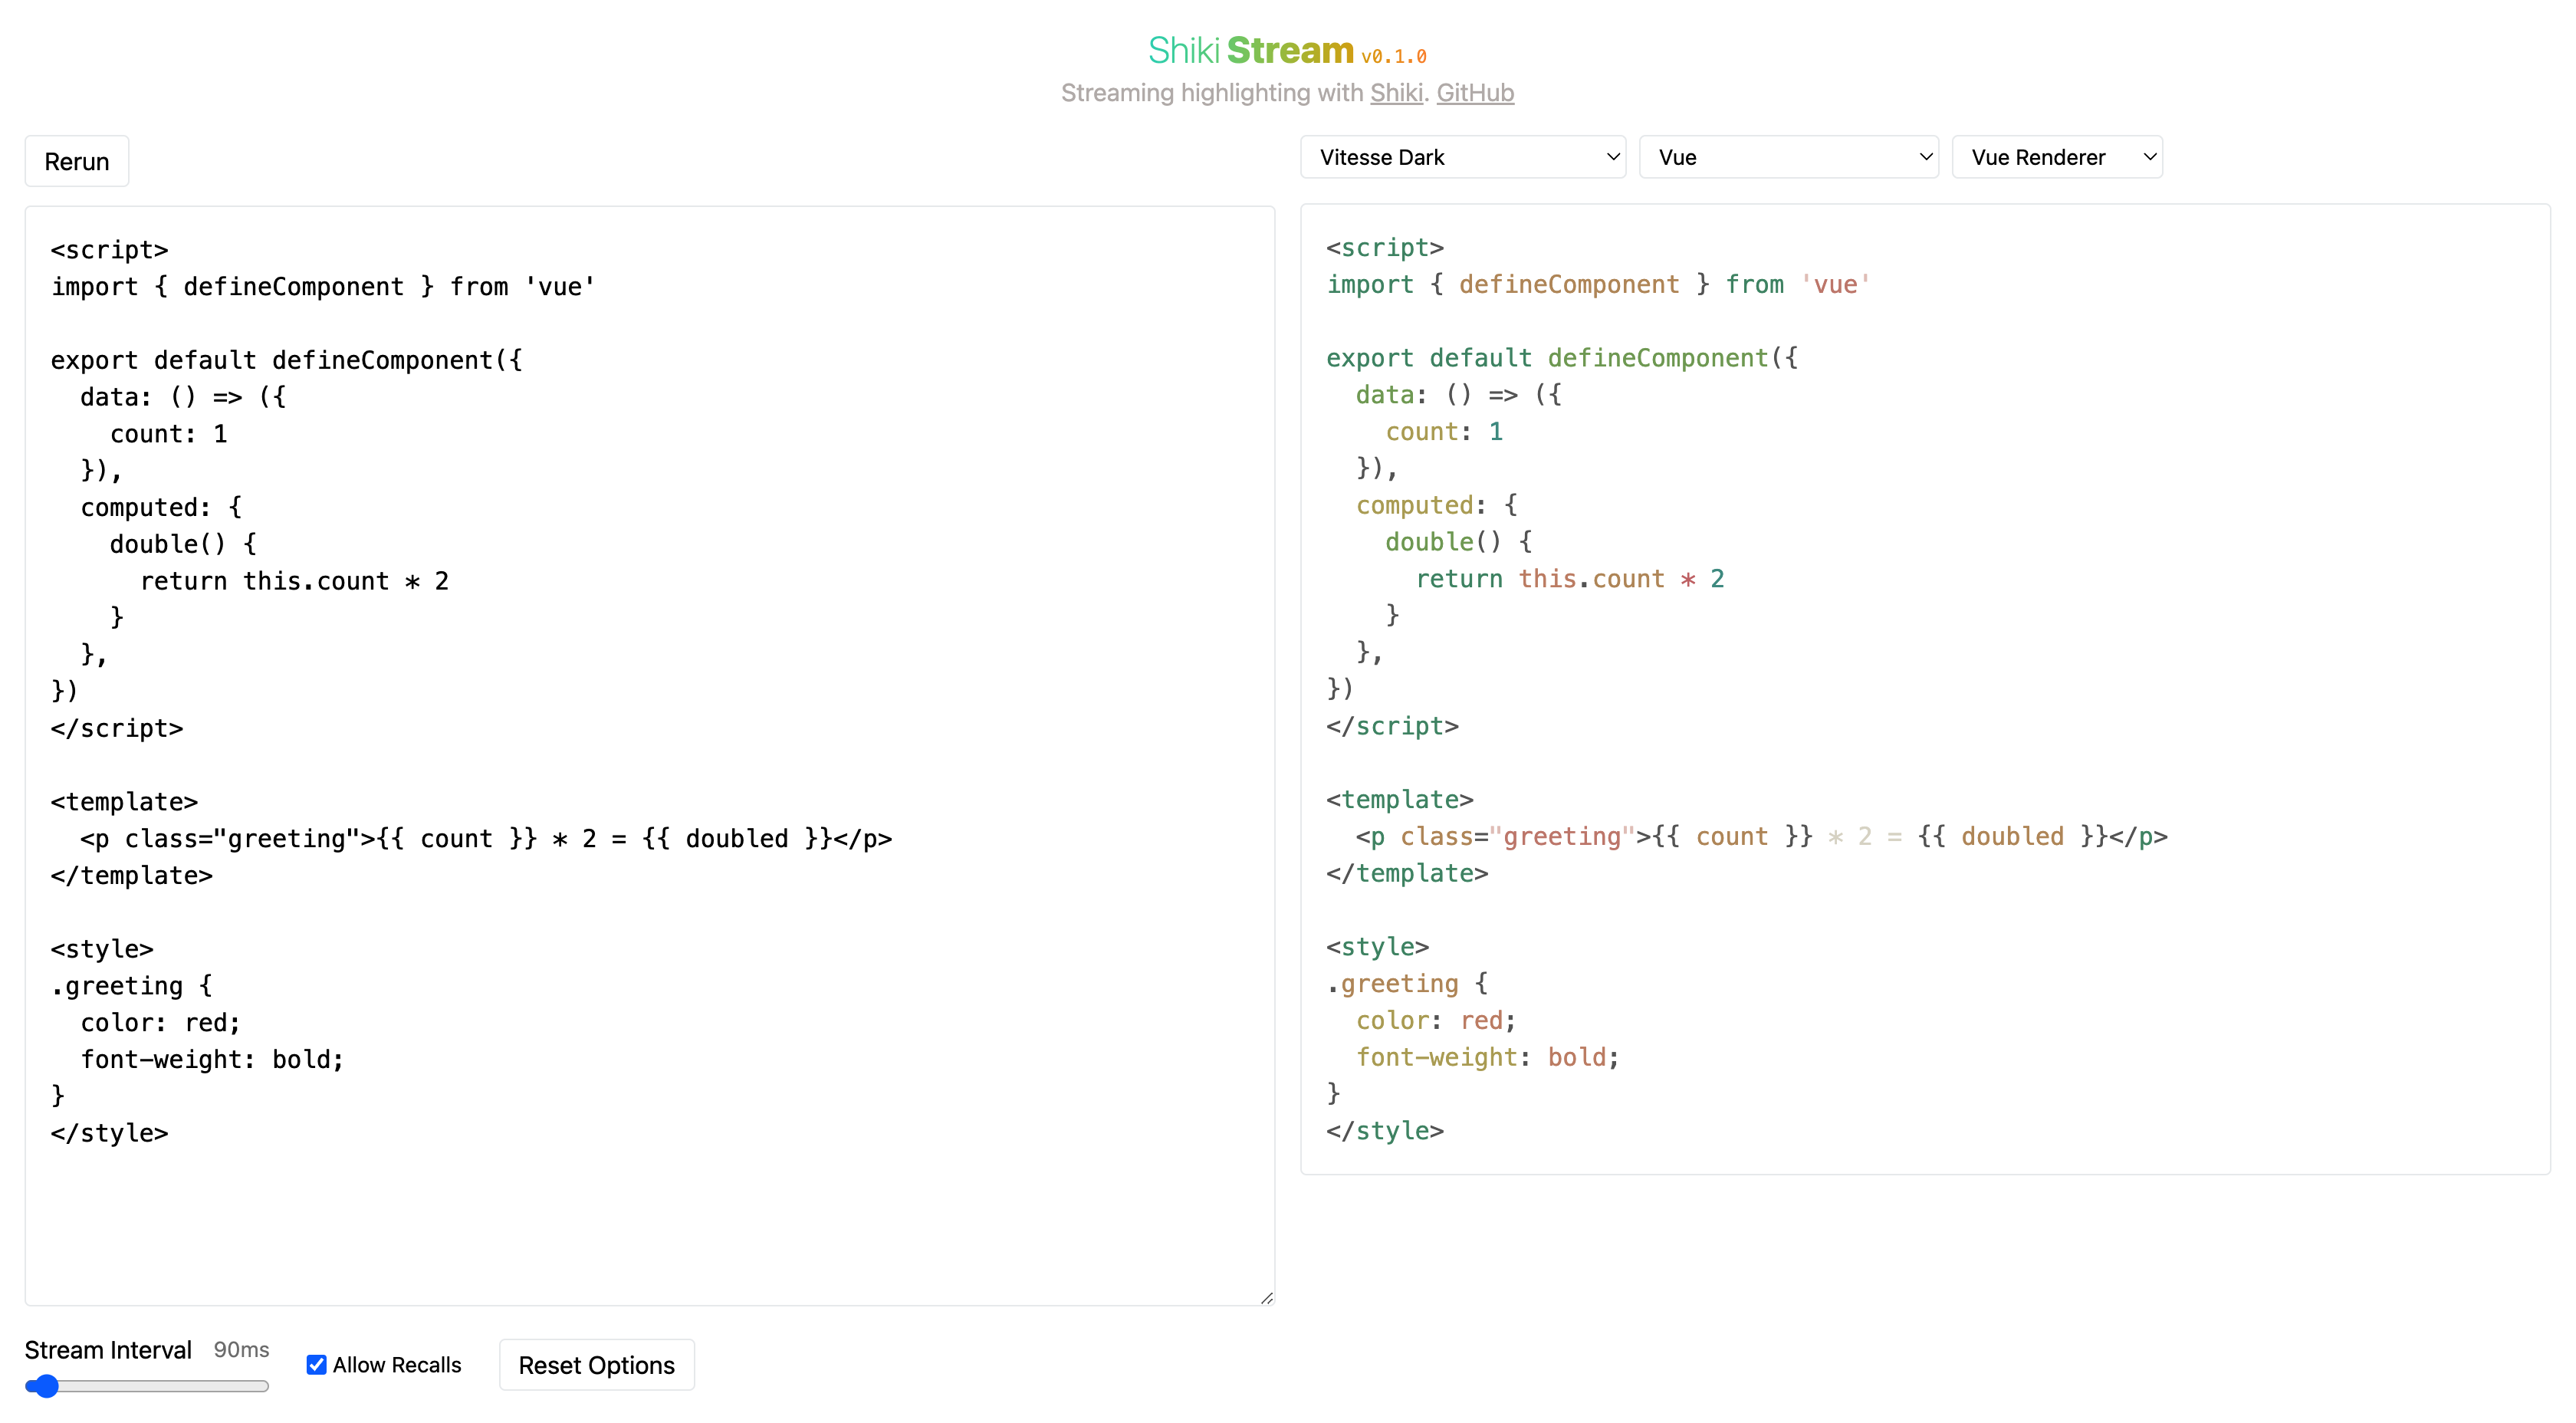Click "computed: {" line in input editor
The width and height of the screenshot is (2576, 1423).
pos(161,507)
